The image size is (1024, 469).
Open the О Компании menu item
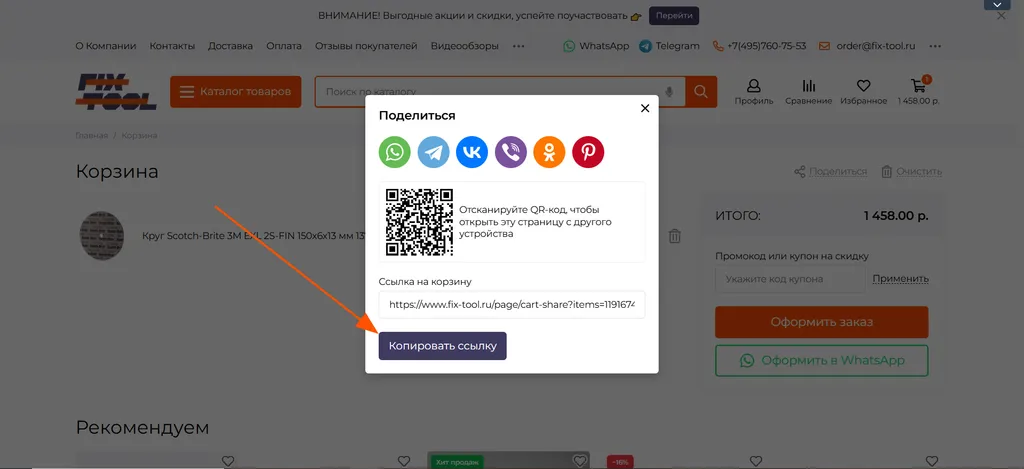(106, 46)
